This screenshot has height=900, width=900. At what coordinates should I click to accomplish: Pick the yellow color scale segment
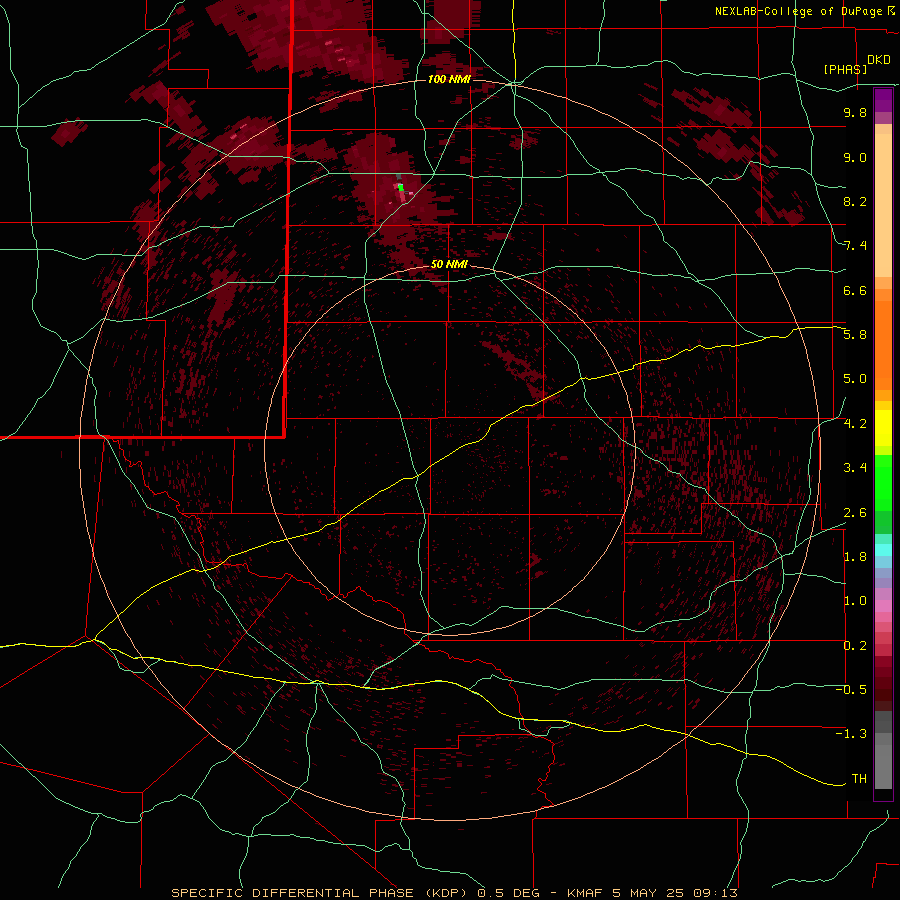[883, 428]
